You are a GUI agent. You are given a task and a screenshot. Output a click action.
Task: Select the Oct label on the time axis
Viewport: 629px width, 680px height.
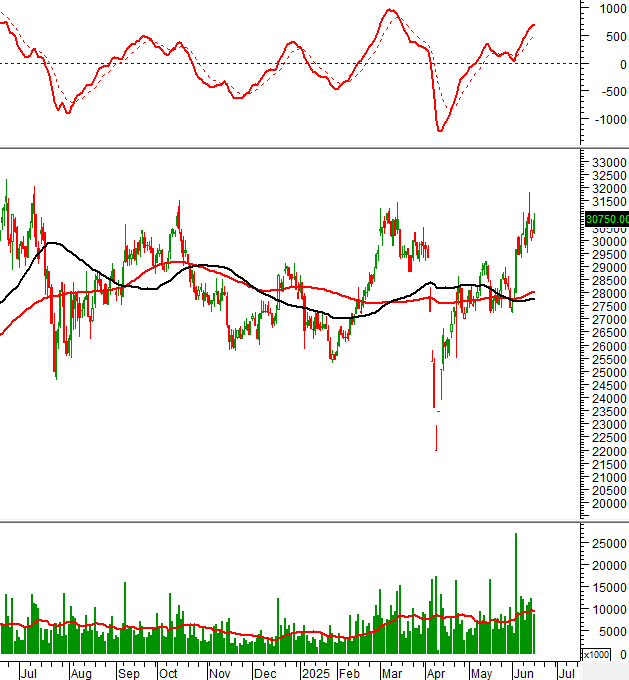(x=168, y=673)
